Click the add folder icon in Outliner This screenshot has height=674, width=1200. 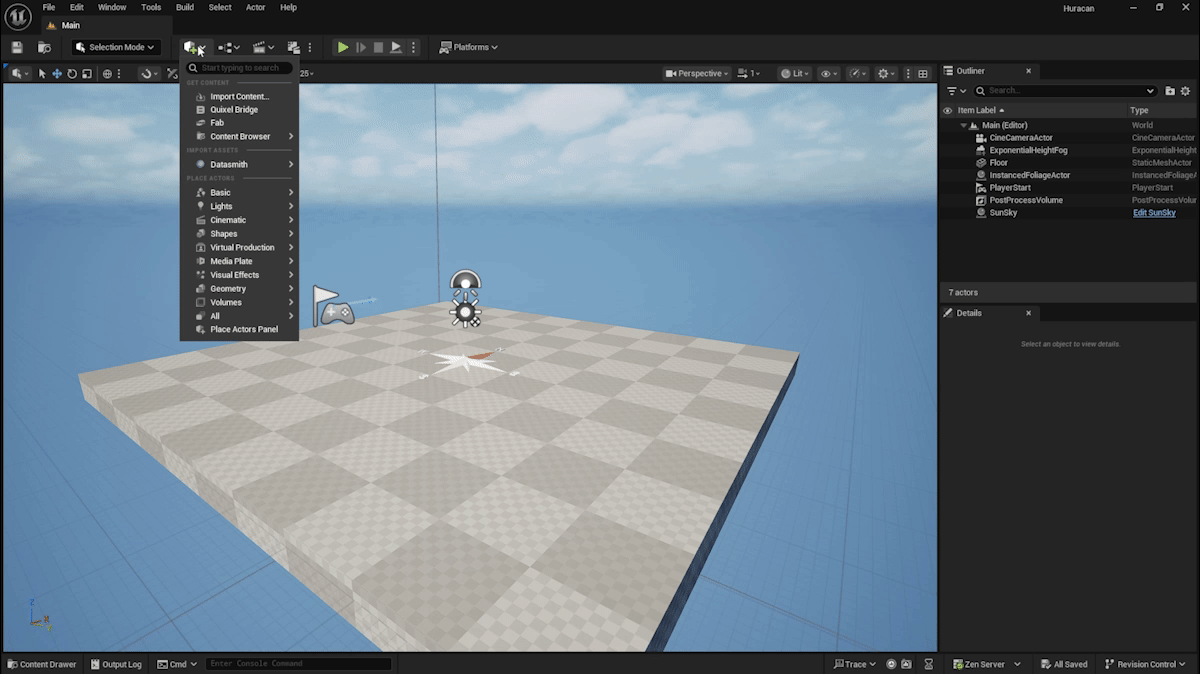point(1170,90)
